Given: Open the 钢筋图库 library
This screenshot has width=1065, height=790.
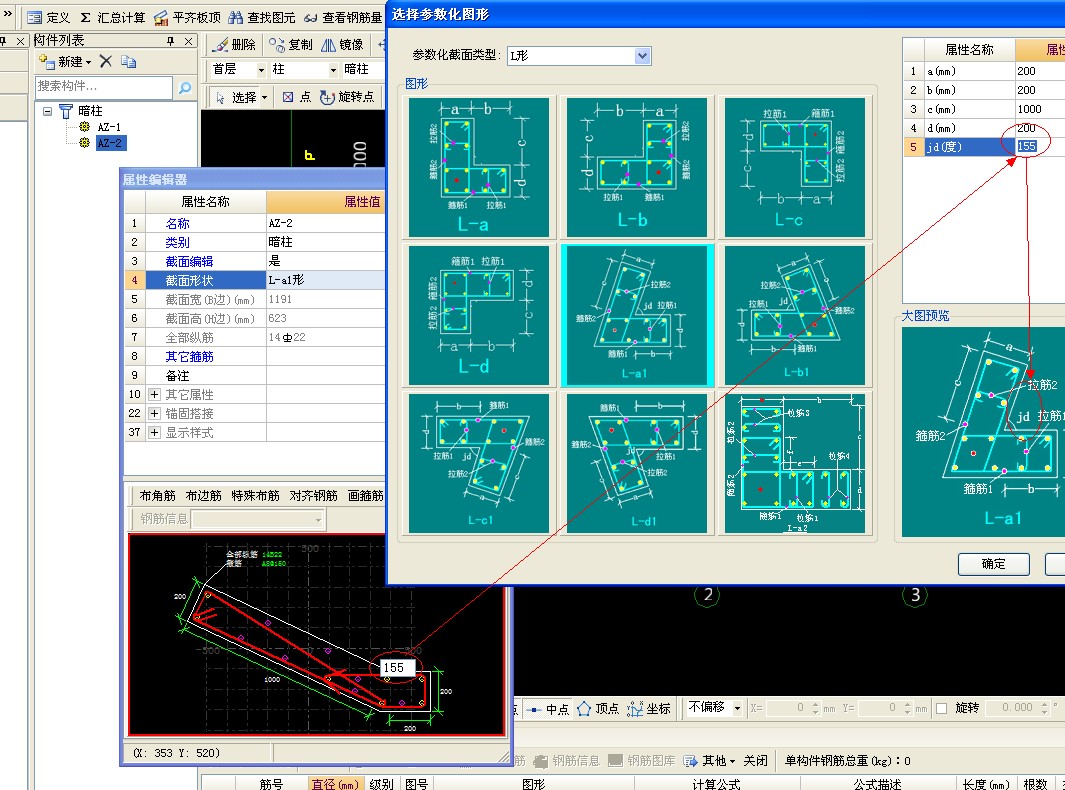Looking at the screenshot, I should (x=641, y=761).
